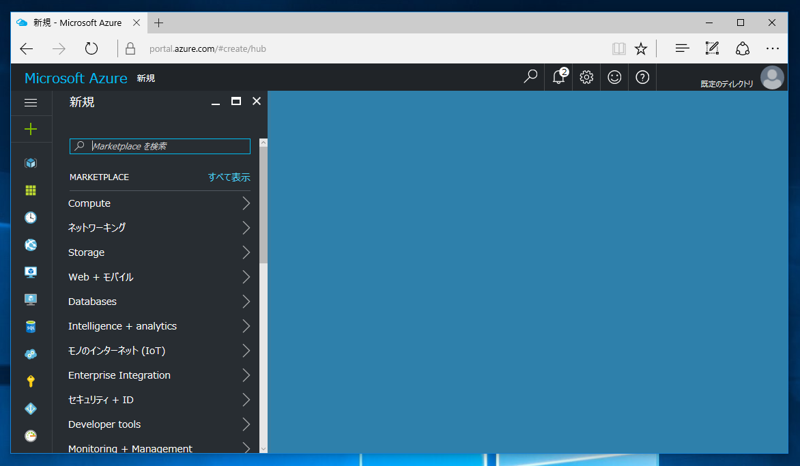Viewport: 800px width, 466px height.
Task: Open SQL databases icon in sidebar
Action: [x=31, y=327]
